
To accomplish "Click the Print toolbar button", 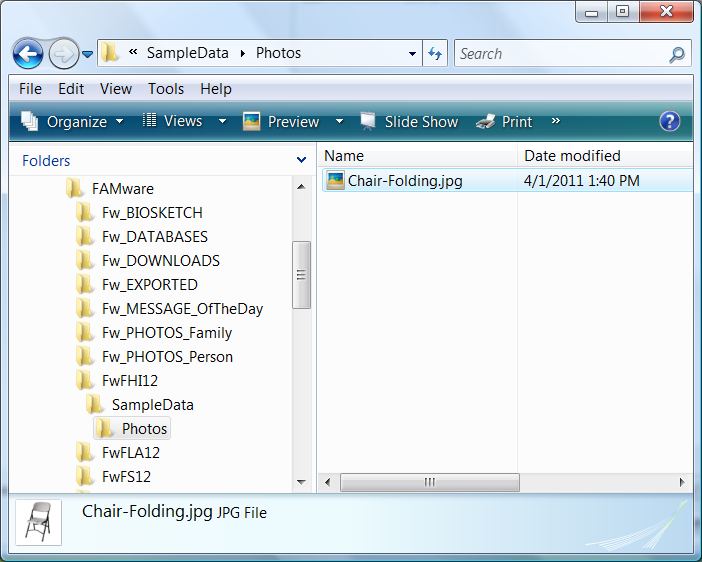I will [504, 121].
